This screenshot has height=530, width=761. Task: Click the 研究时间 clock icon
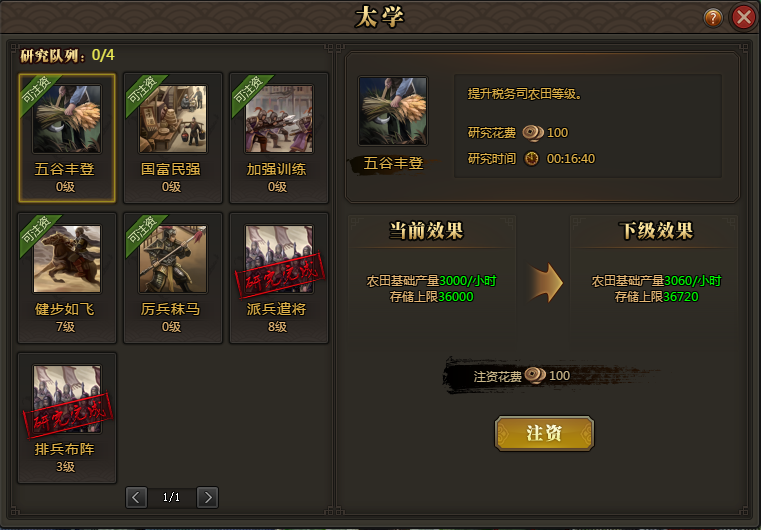tap(532, 159)
